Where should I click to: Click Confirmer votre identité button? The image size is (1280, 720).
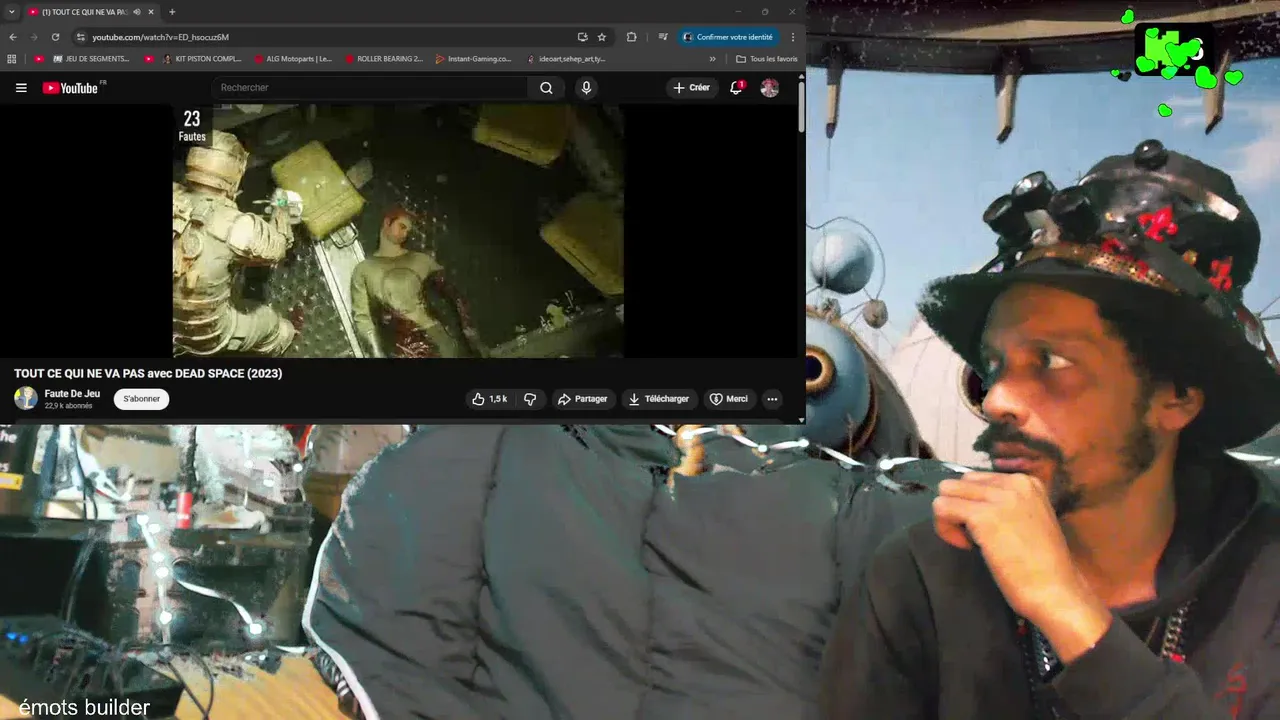click(728, 37)
